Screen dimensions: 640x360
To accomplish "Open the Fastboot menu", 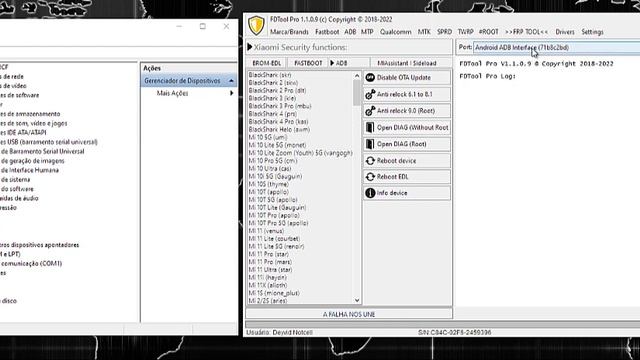I will (x=327, y=32).
